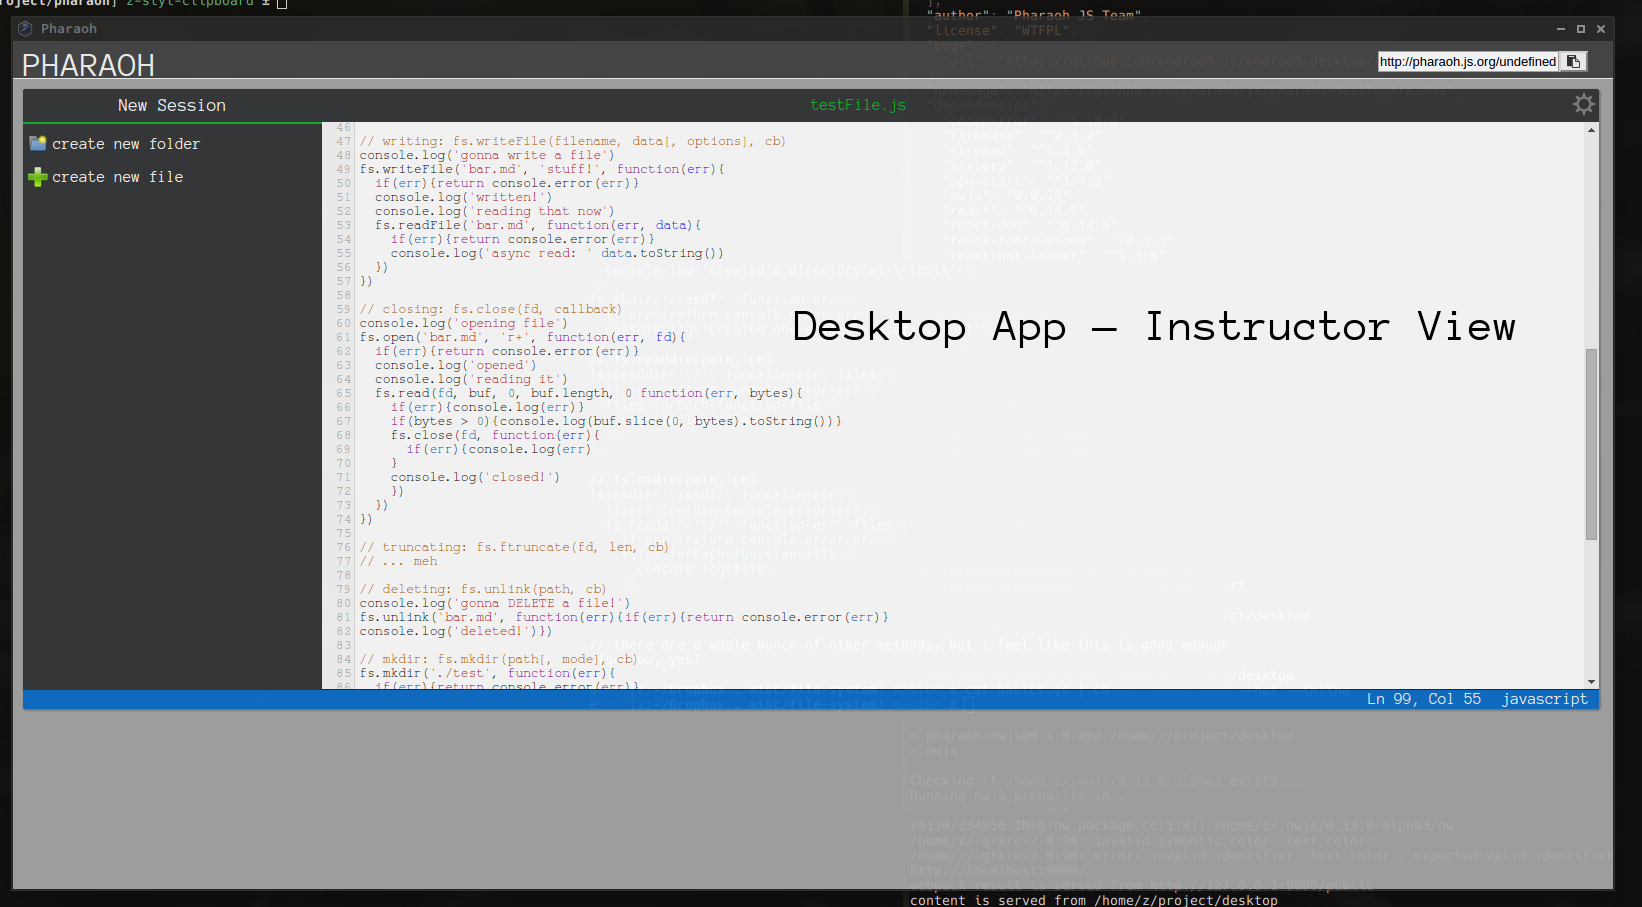Click the console.log('closed!') line
The width and height of the screenshot is (1642, 907).
click(x=476, y=477)
